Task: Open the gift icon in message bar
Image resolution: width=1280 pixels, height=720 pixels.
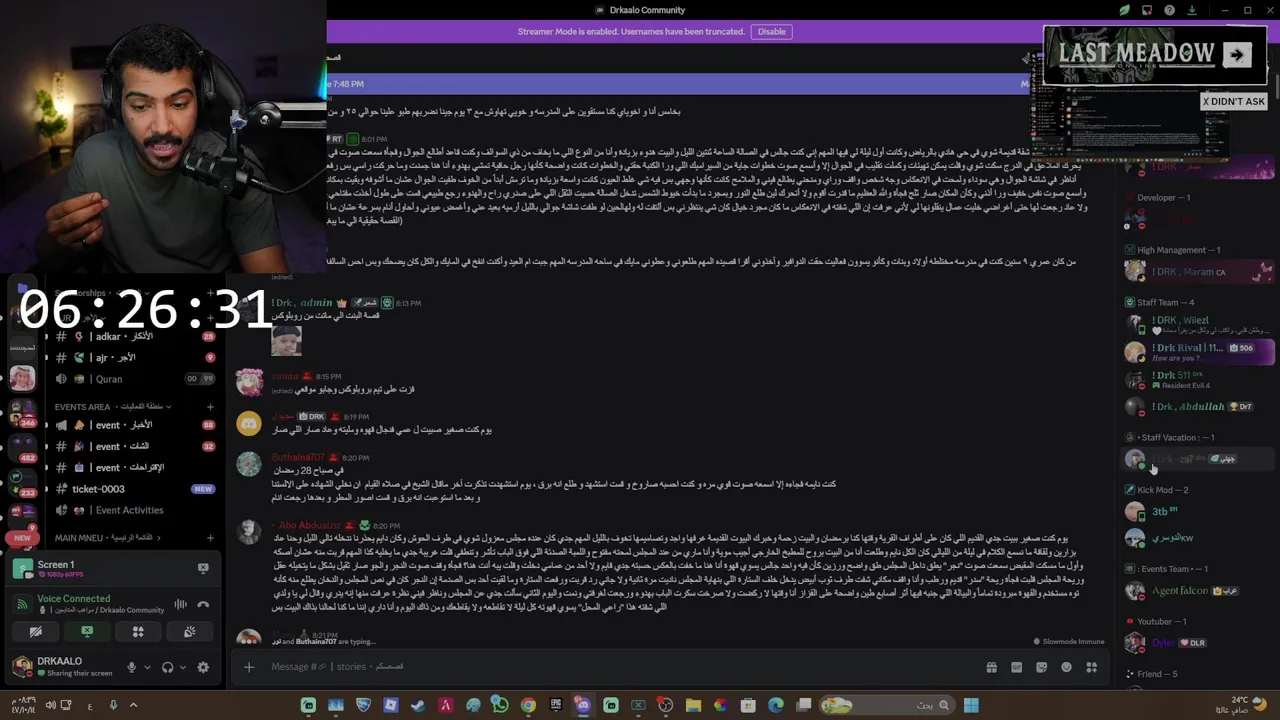Action: click(991, 667)
